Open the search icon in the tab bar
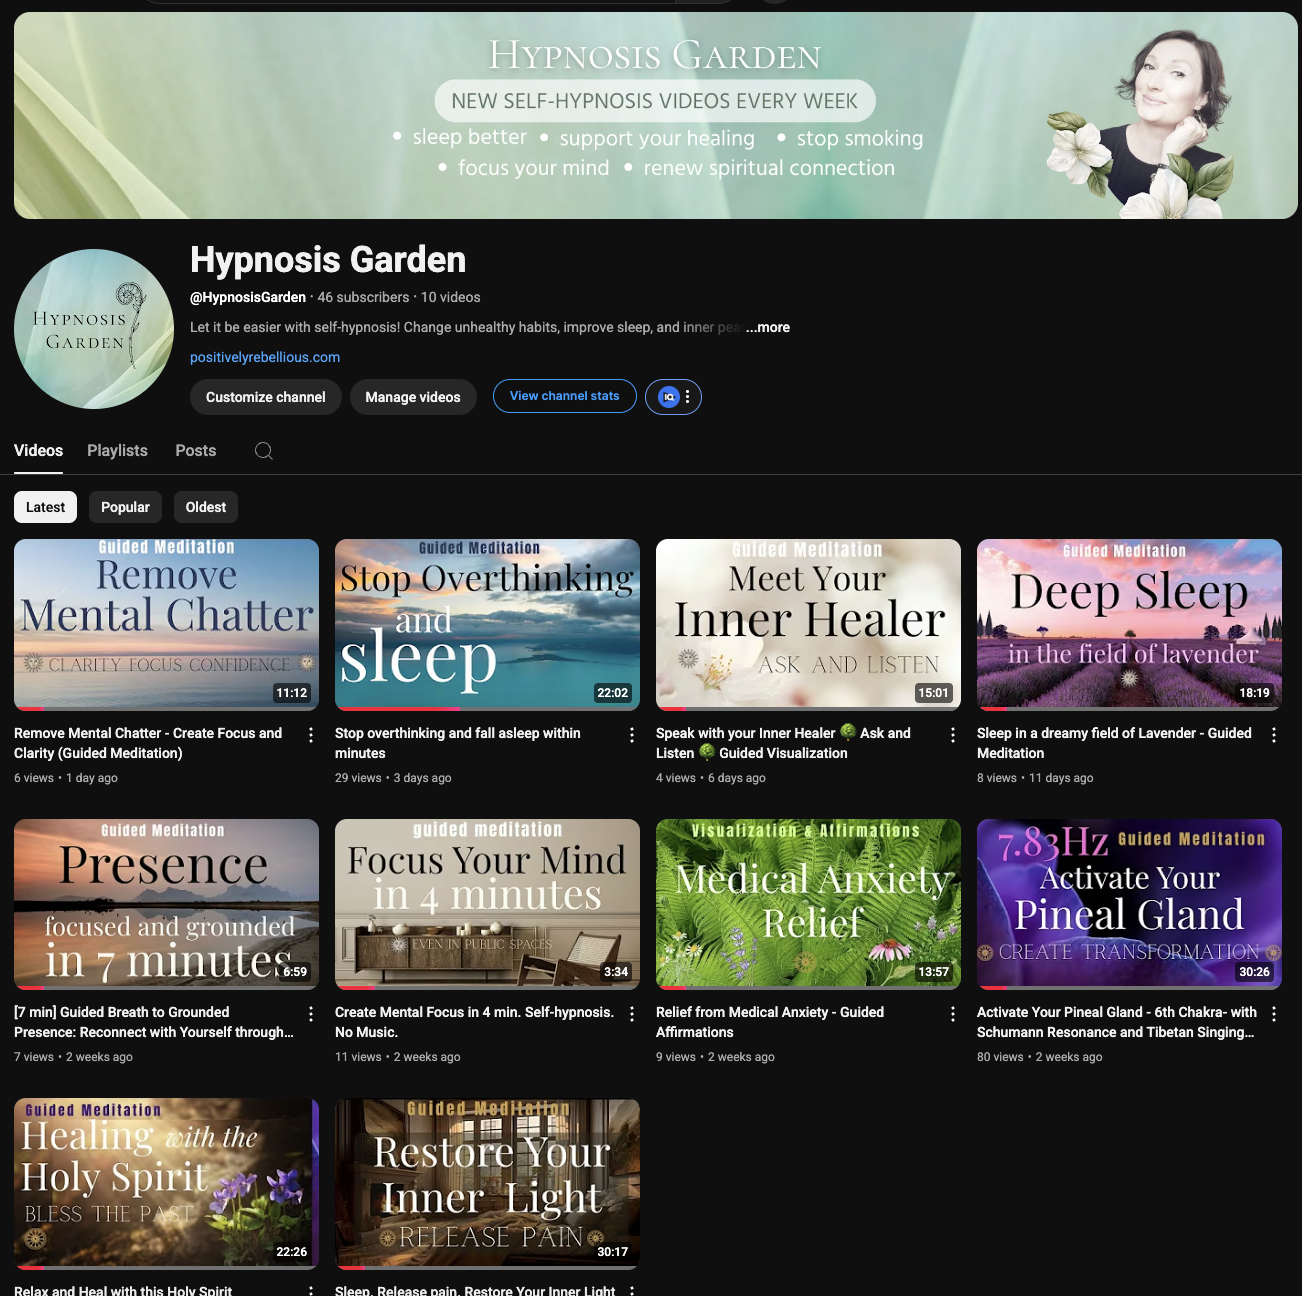1302x1296 pixels. pyautogui.click(x=264, y=451)
